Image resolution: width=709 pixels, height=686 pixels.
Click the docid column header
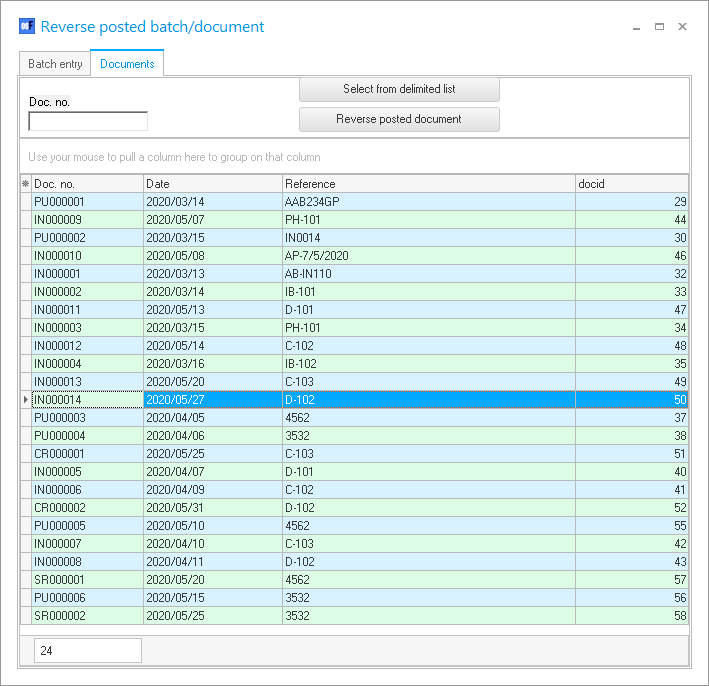point(631,184)
